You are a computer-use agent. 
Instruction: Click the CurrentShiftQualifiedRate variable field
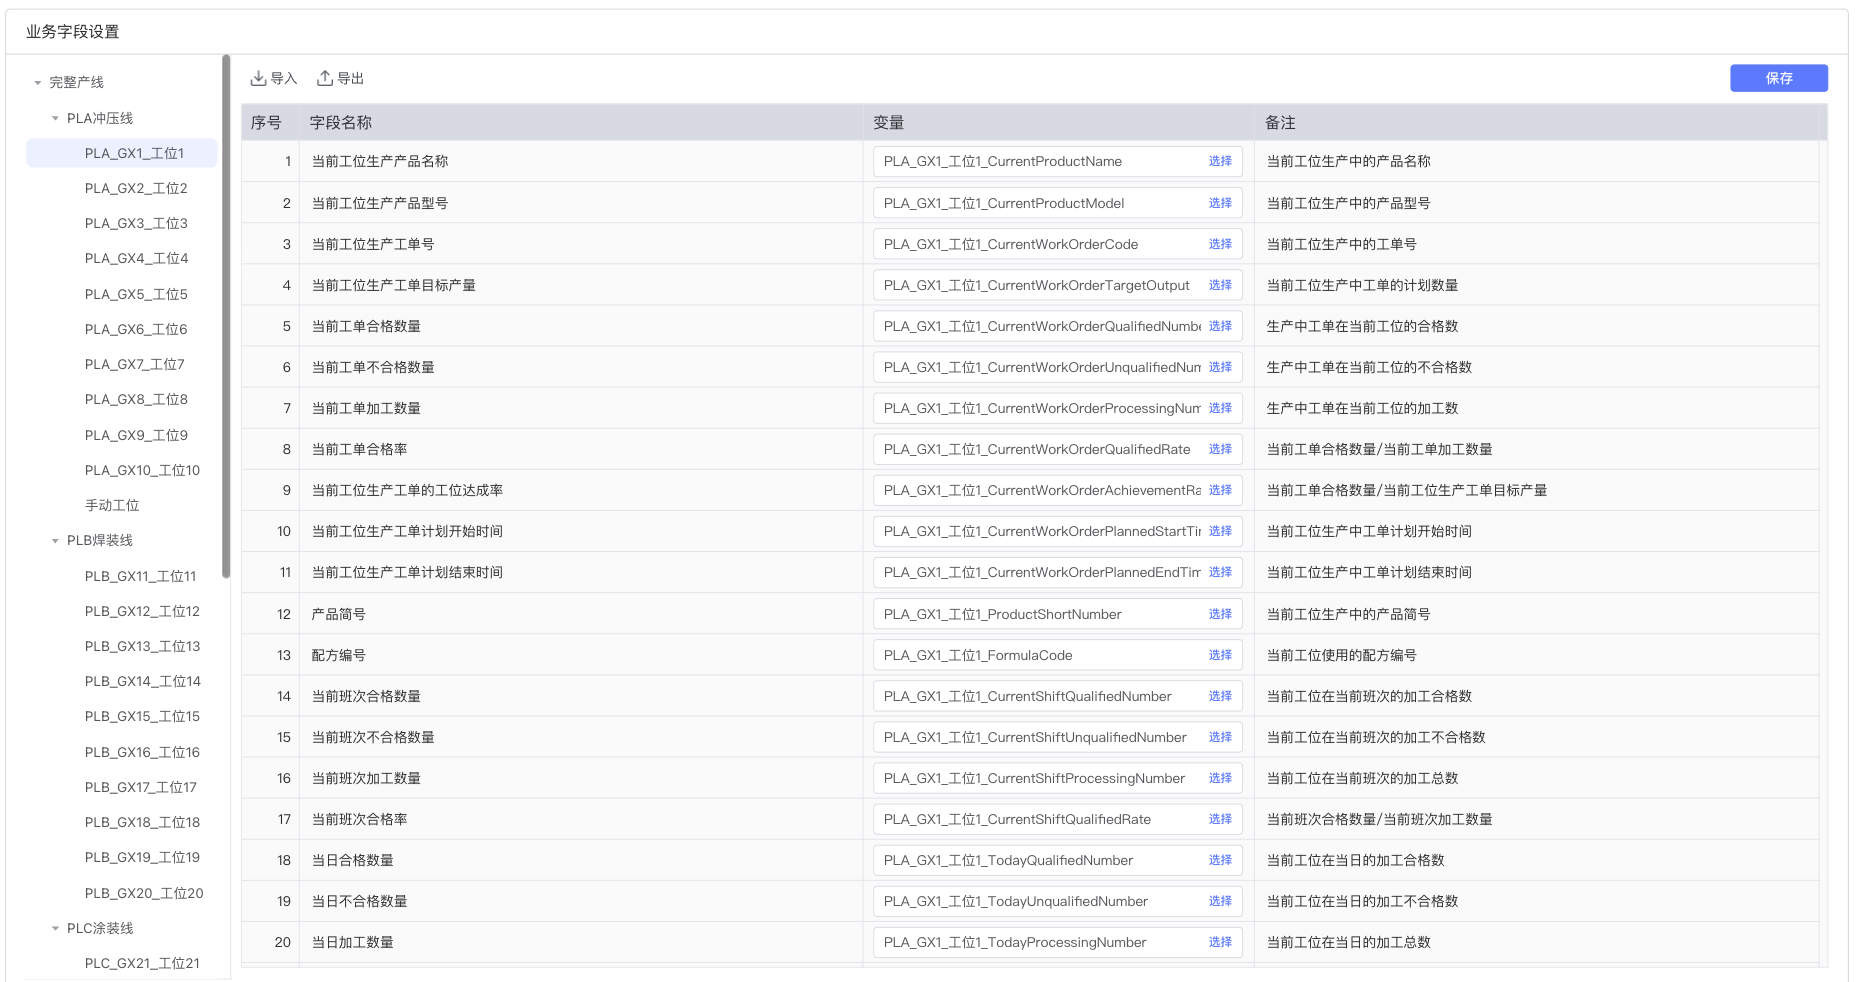(x=1040, y=819)
